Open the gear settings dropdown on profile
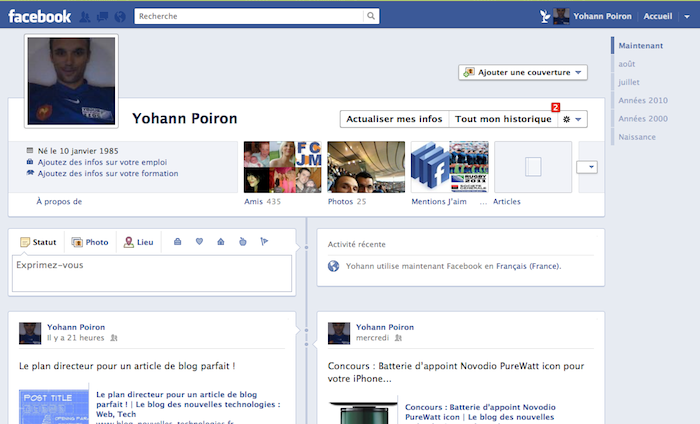Viewport: 700px width, 424px height. 573,119
